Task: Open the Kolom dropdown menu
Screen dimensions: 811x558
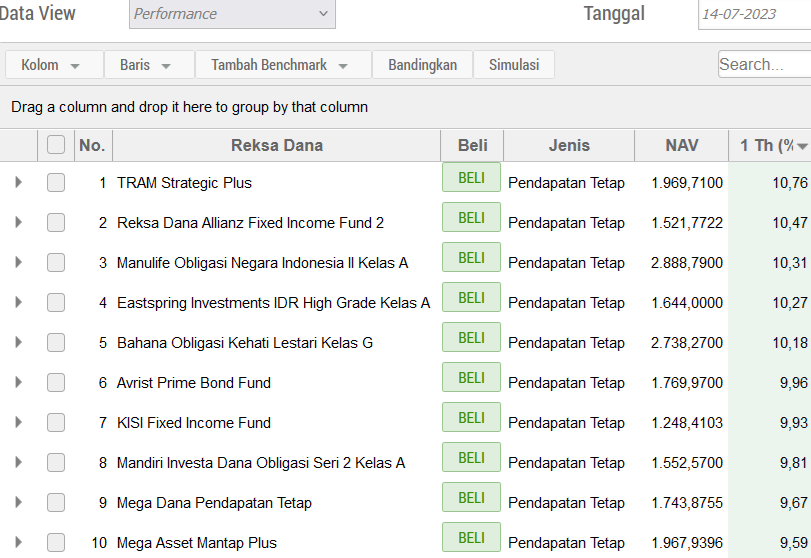Action: [54, 65]
